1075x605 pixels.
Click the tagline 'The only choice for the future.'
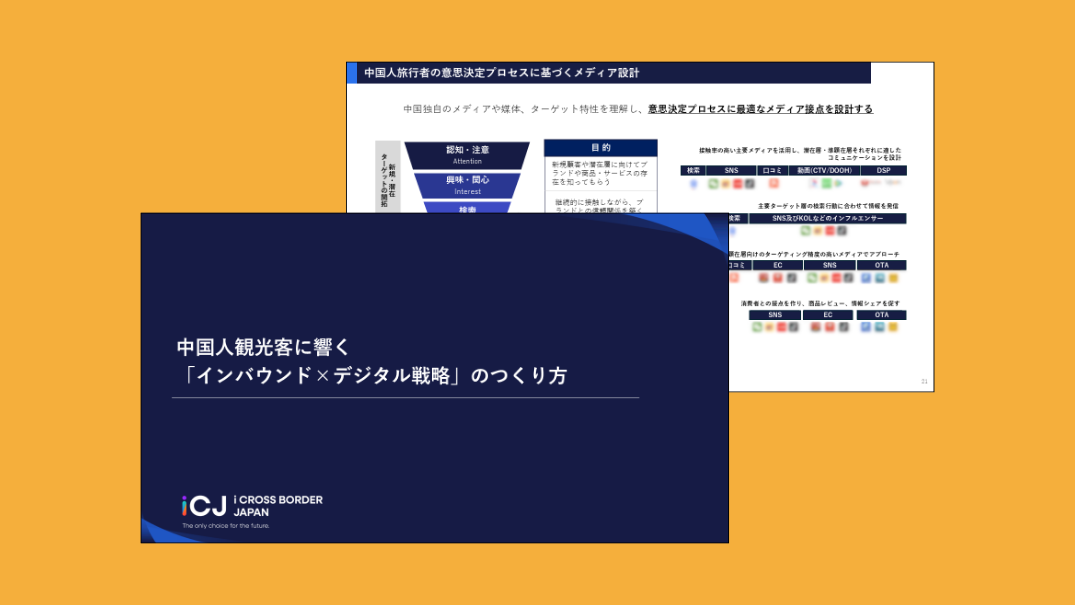pos(225,525)
